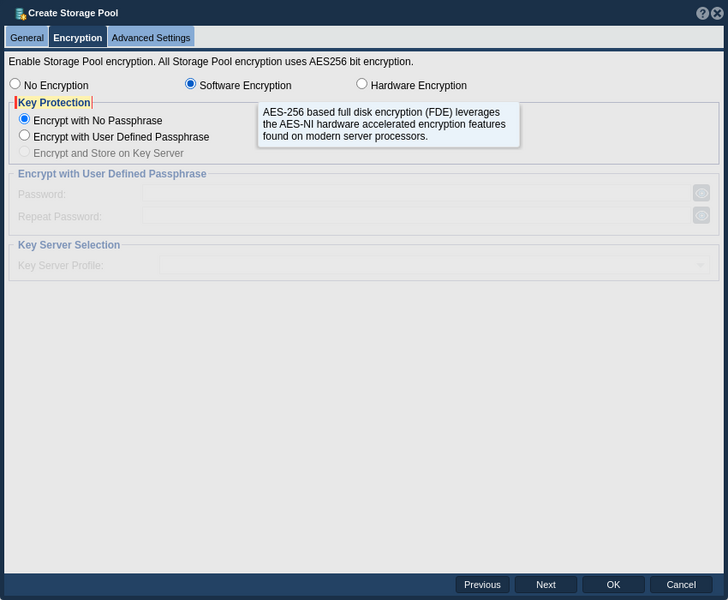Toggle Password visibility eye icon
728x600 pixels.
701,193
